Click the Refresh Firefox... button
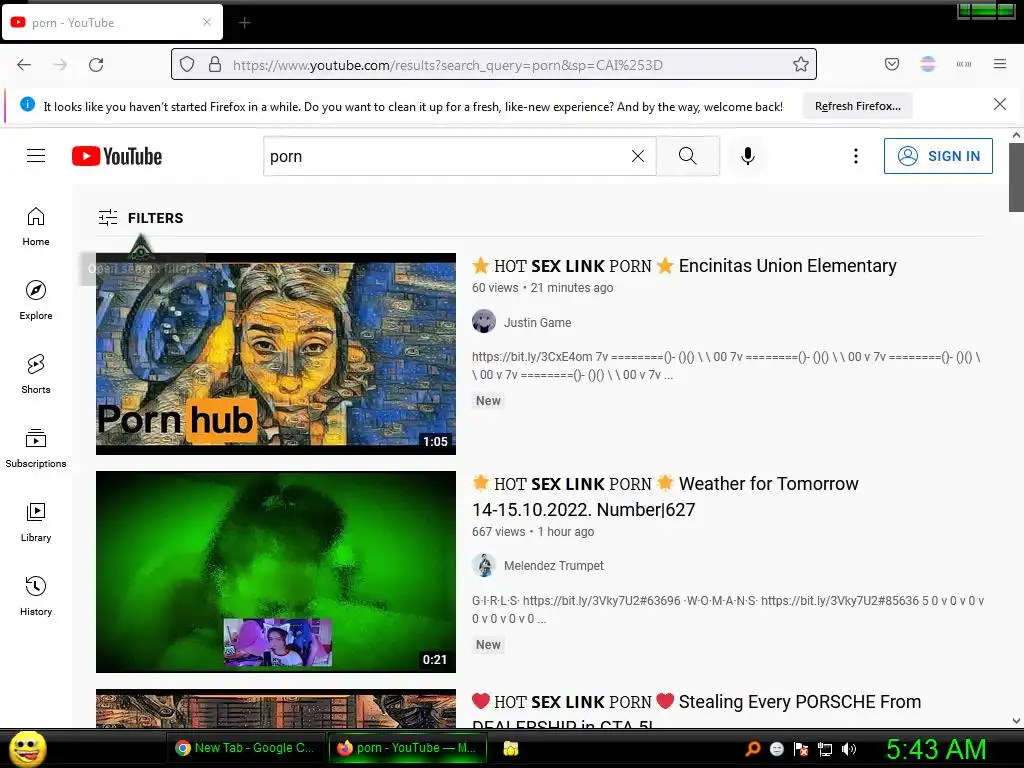Viewport: 1024px width, 768px height. (857, 106)
